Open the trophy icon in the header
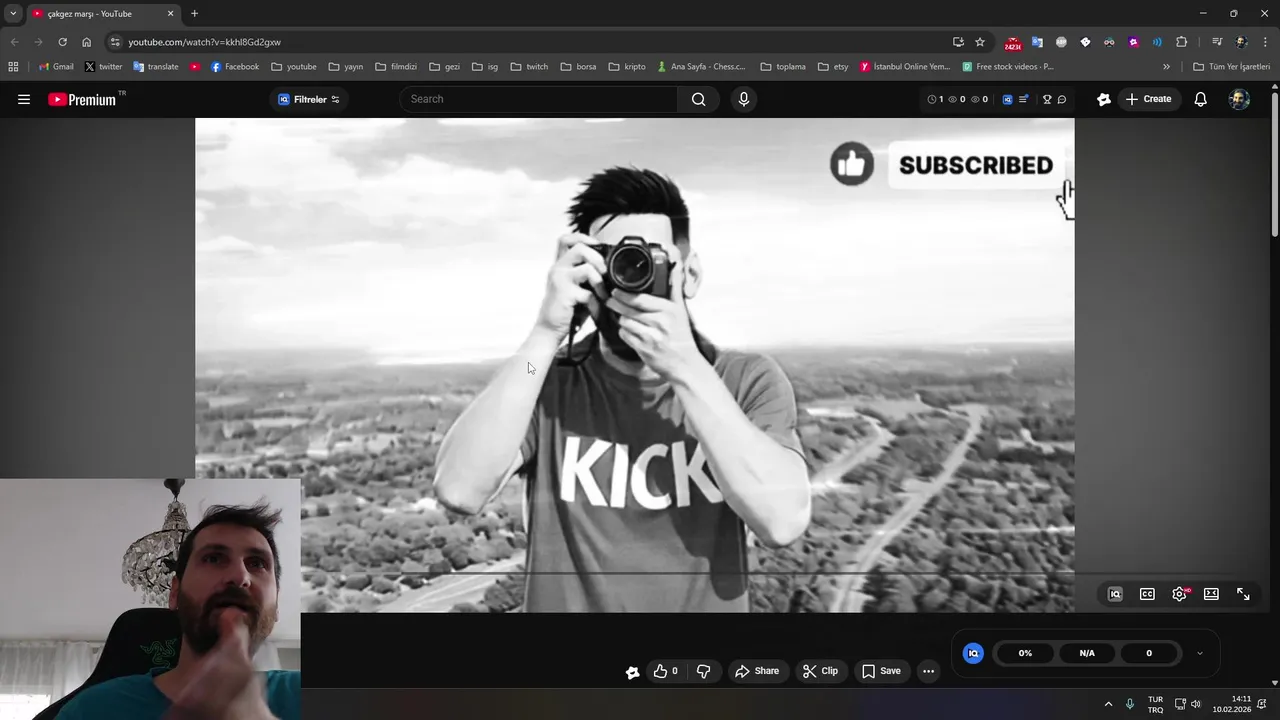Screen dimensions: 1280x720 (1047, 99)
